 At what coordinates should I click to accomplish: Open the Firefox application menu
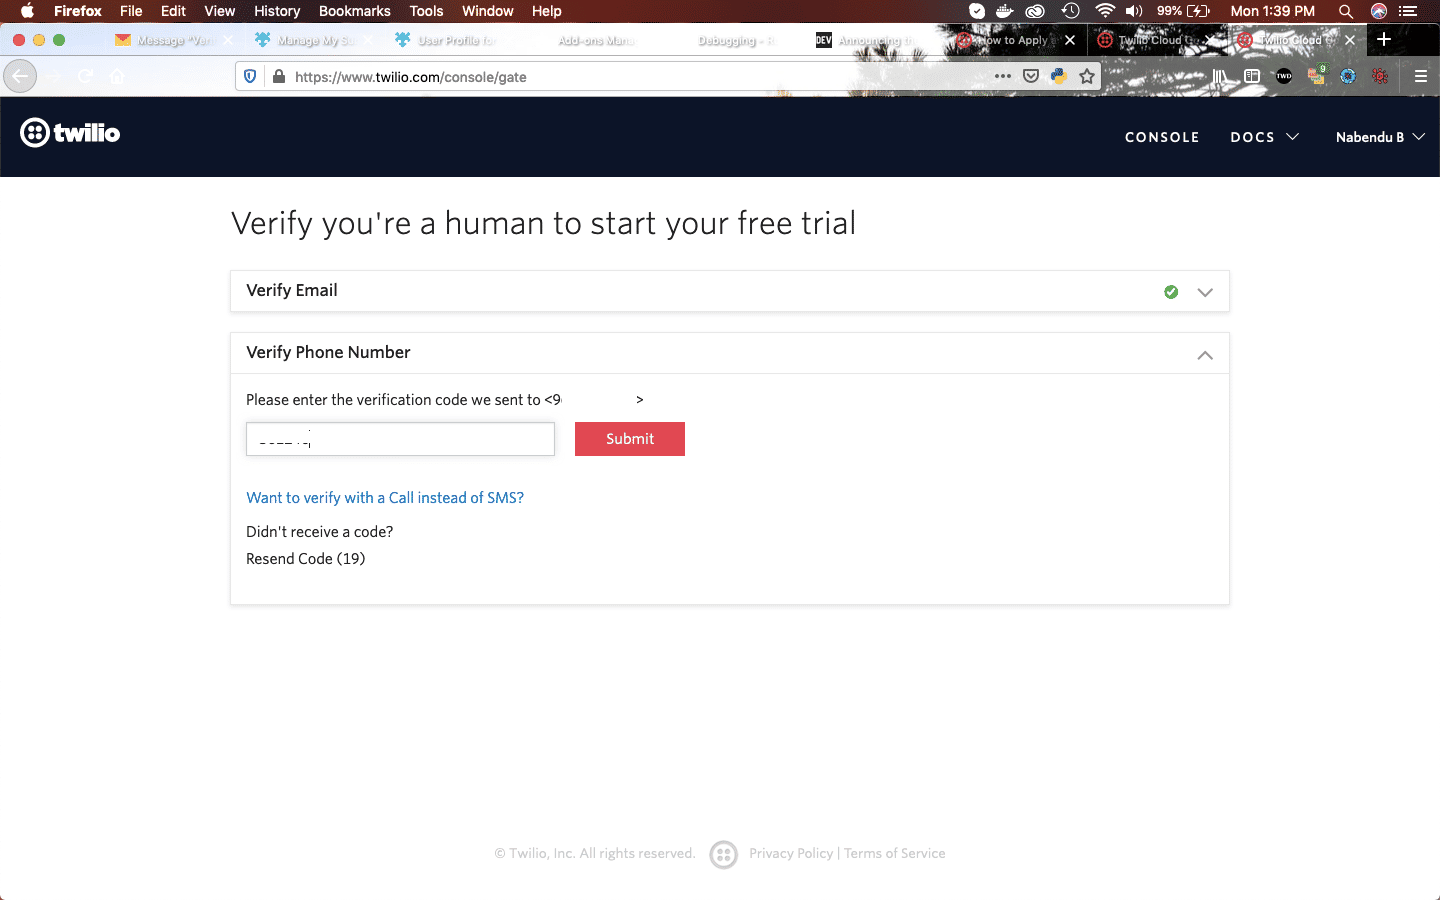click(78, 11)
